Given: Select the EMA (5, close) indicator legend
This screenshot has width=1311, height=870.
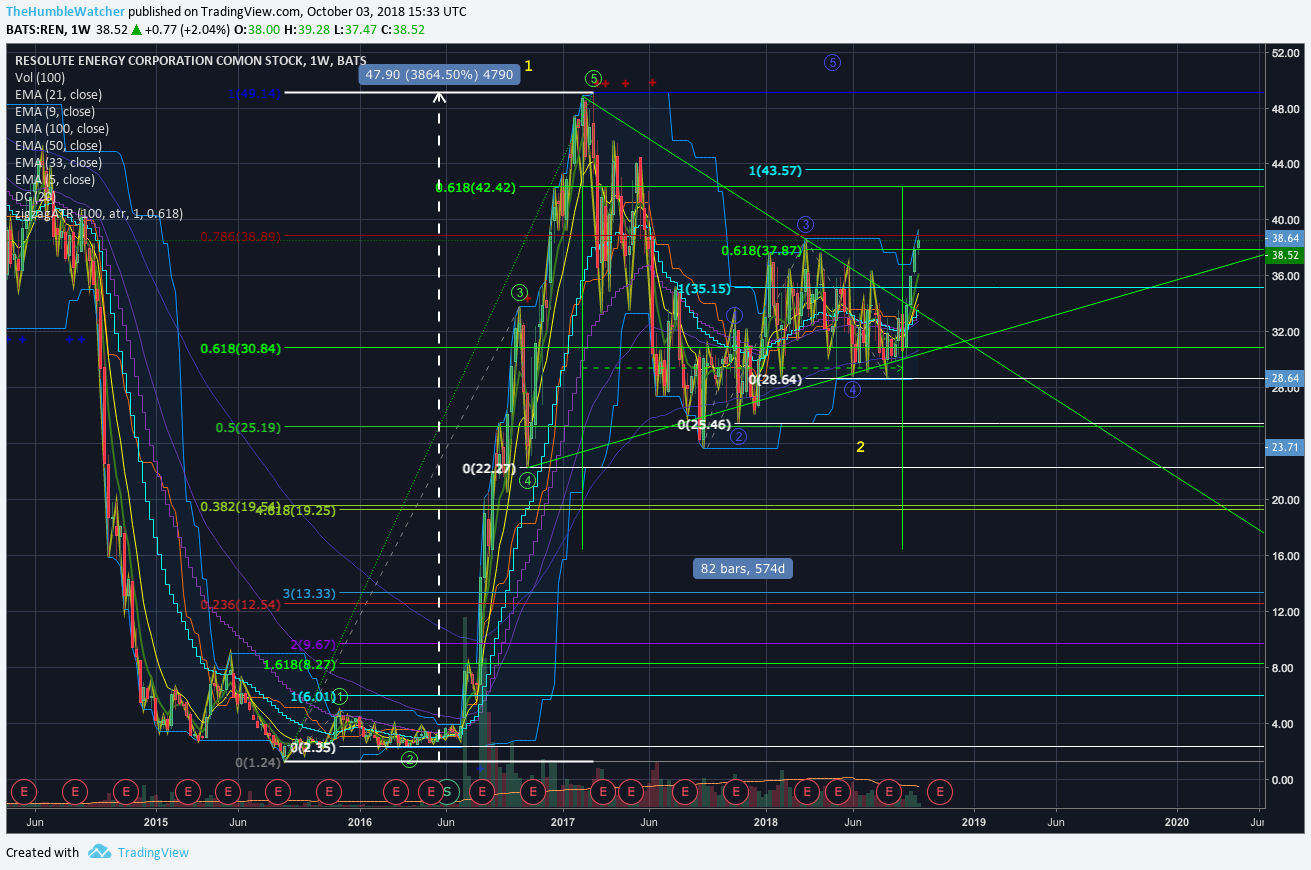Looking at the screenshot, I should point(54,179).
